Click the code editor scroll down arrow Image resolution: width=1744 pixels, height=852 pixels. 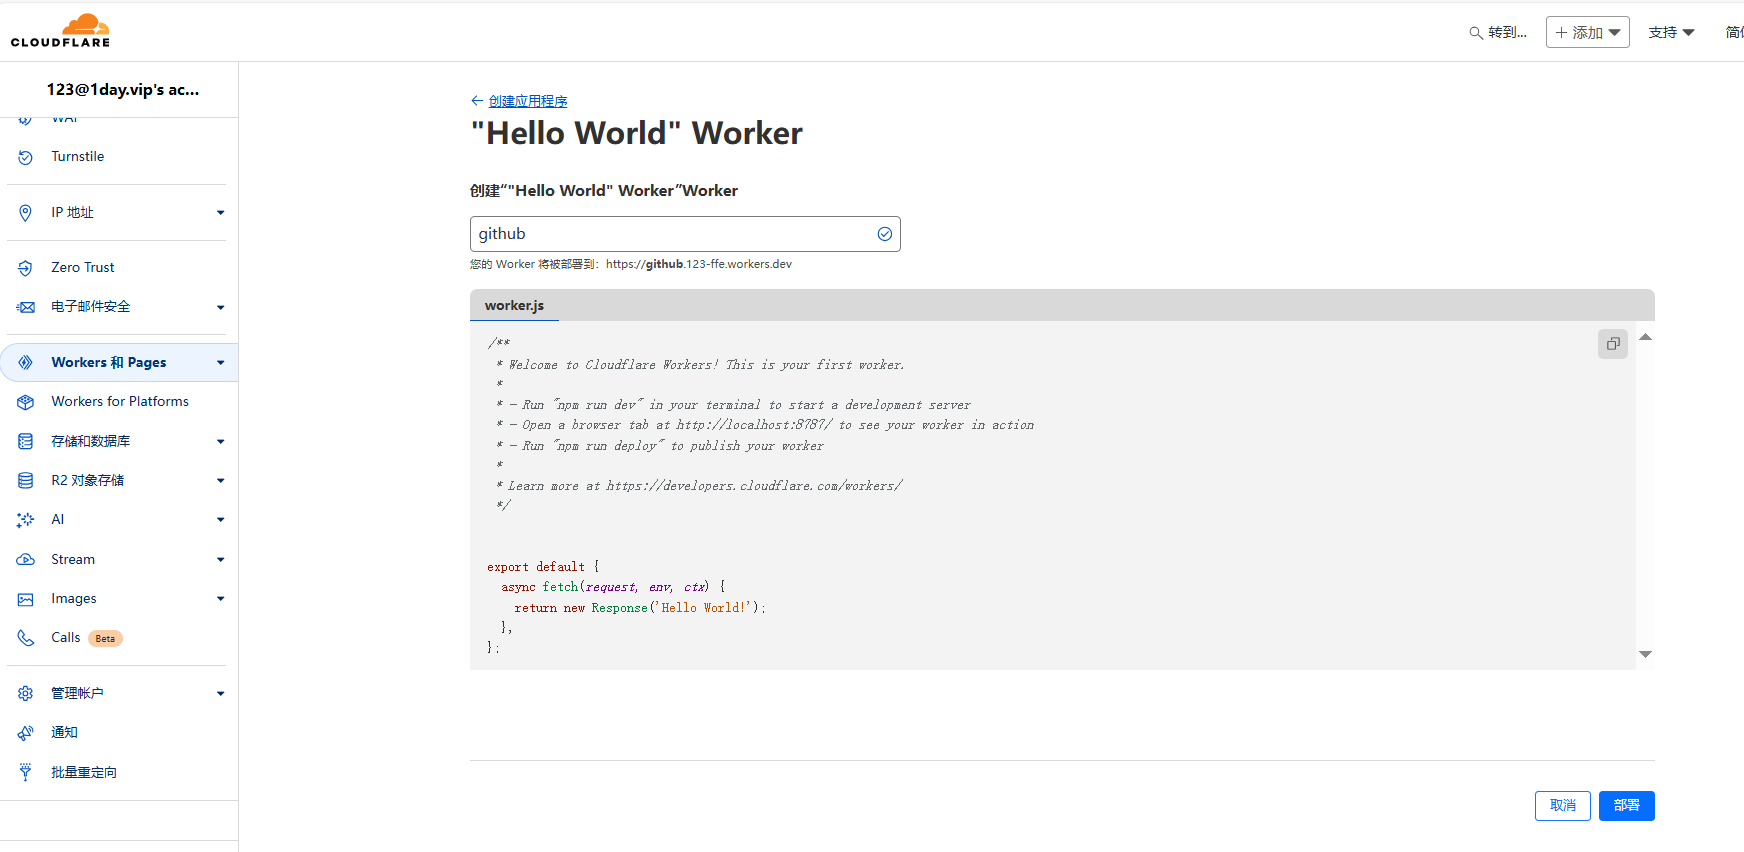[1645, 654]
